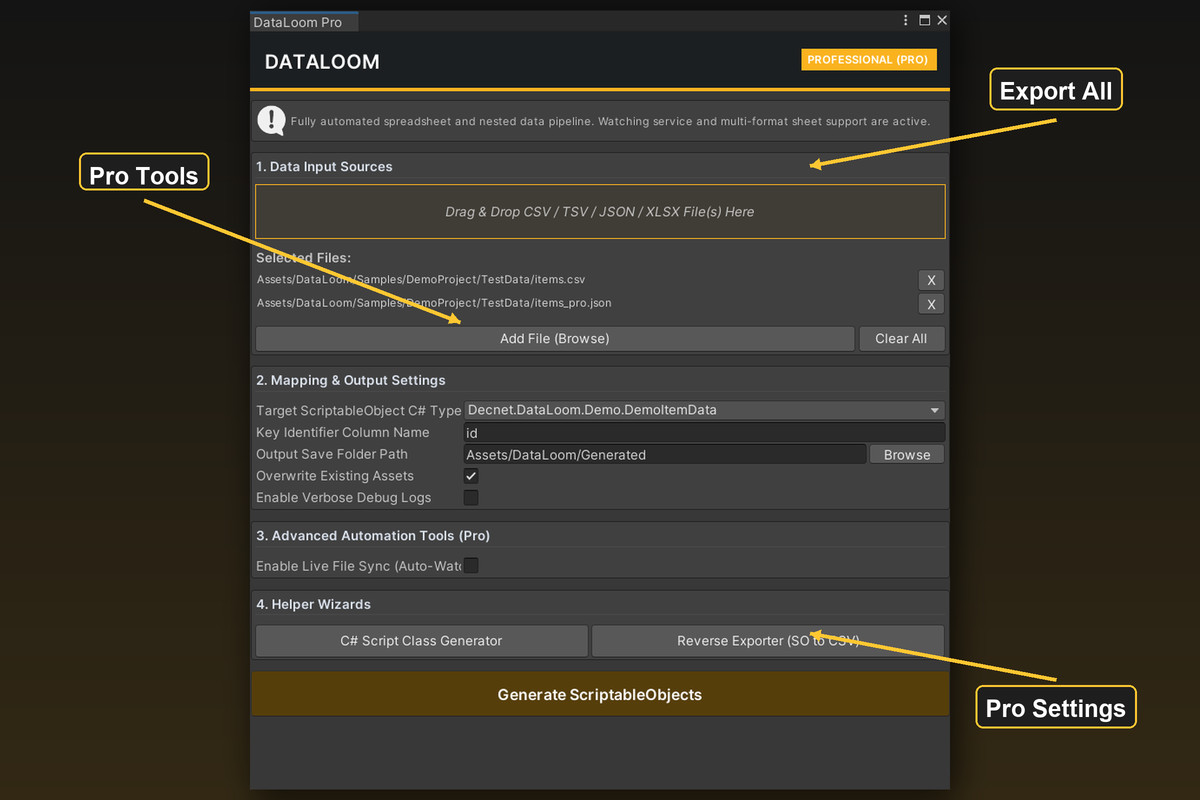Remove items_pro.json with its X button
The height and width of the screenshot is (800, 1200).
pyautogui.click(x=931, y=304)
